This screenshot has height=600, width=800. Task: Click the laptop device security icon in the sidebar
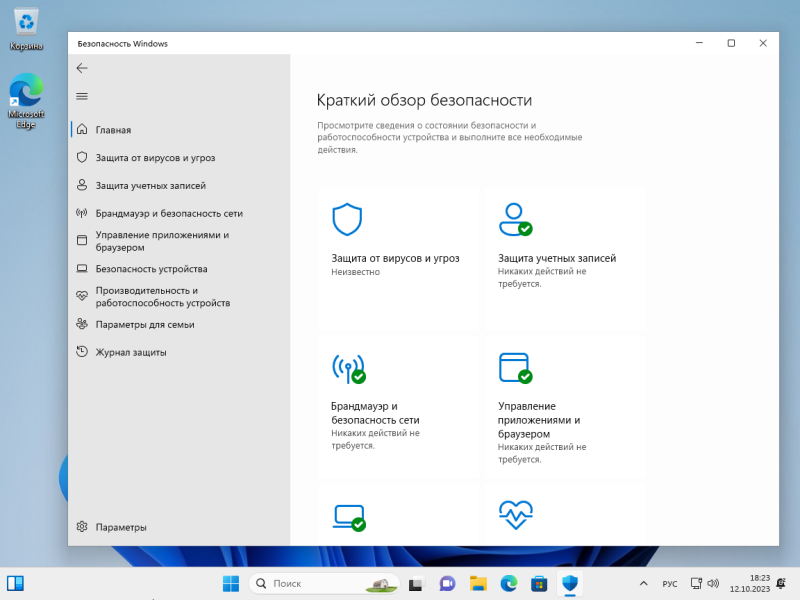pyautogui.click(x=82, y=268)
